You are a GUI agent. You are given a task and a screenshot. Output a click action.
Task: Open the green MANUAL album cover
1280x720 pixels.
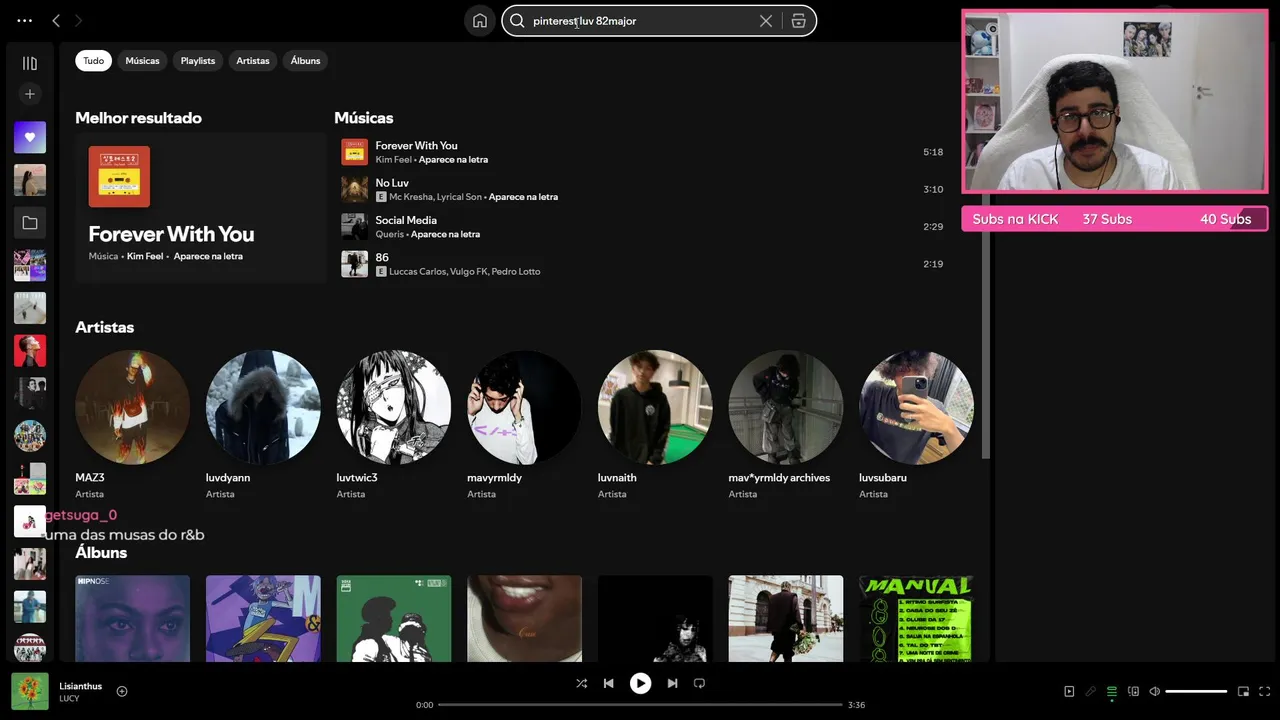916,618
